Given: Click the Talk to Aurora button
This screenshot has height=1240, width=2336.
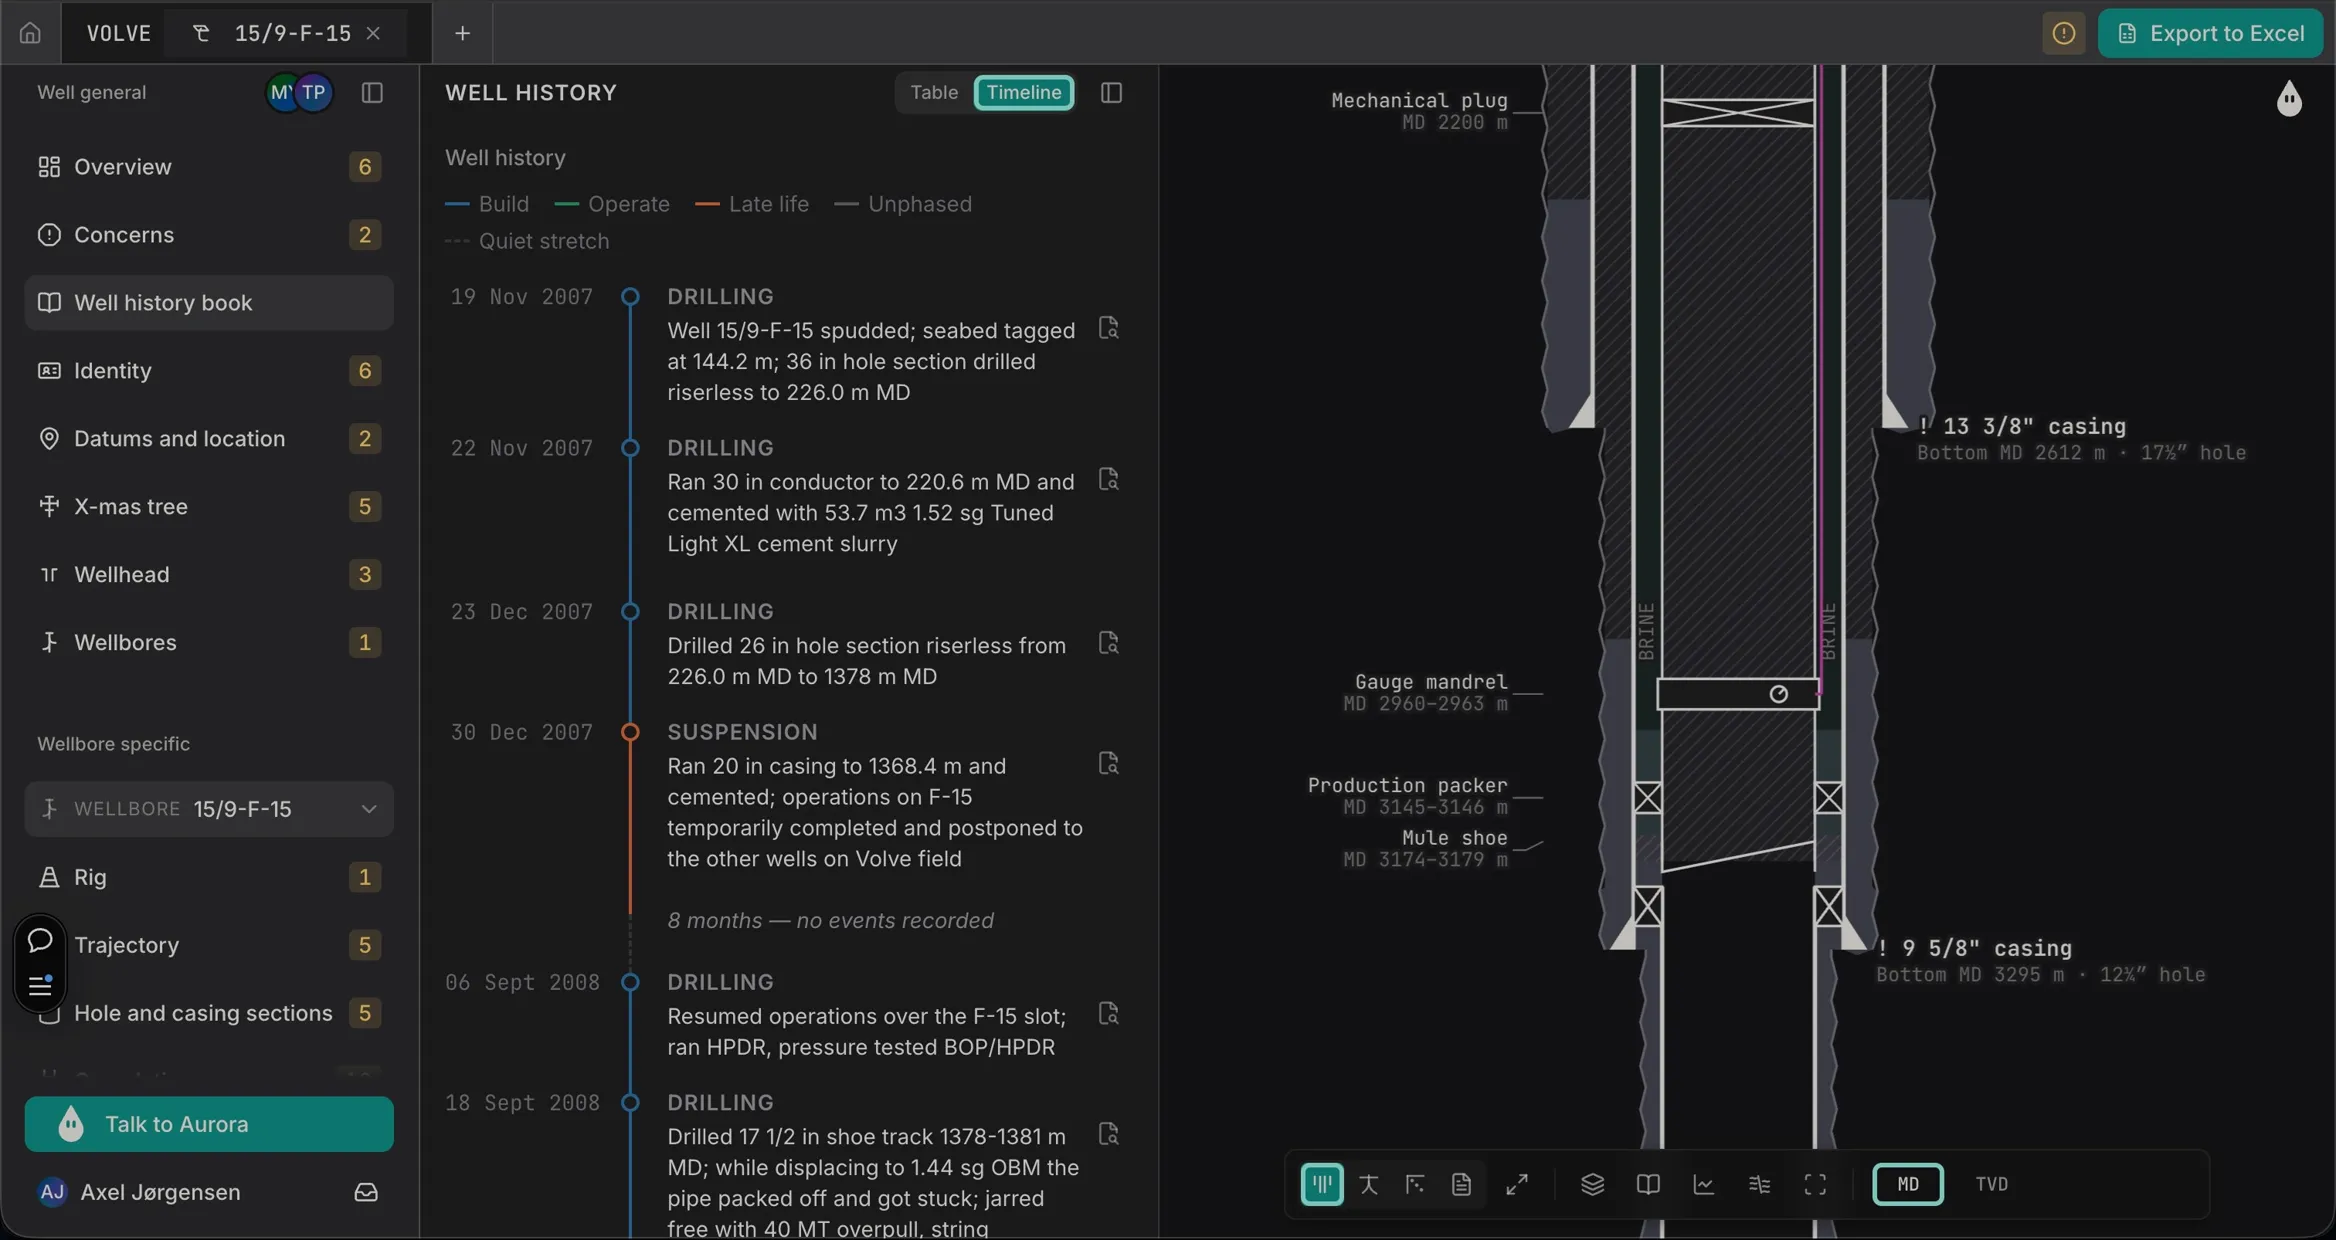Looking at the screenshot, I should 209,1124.
